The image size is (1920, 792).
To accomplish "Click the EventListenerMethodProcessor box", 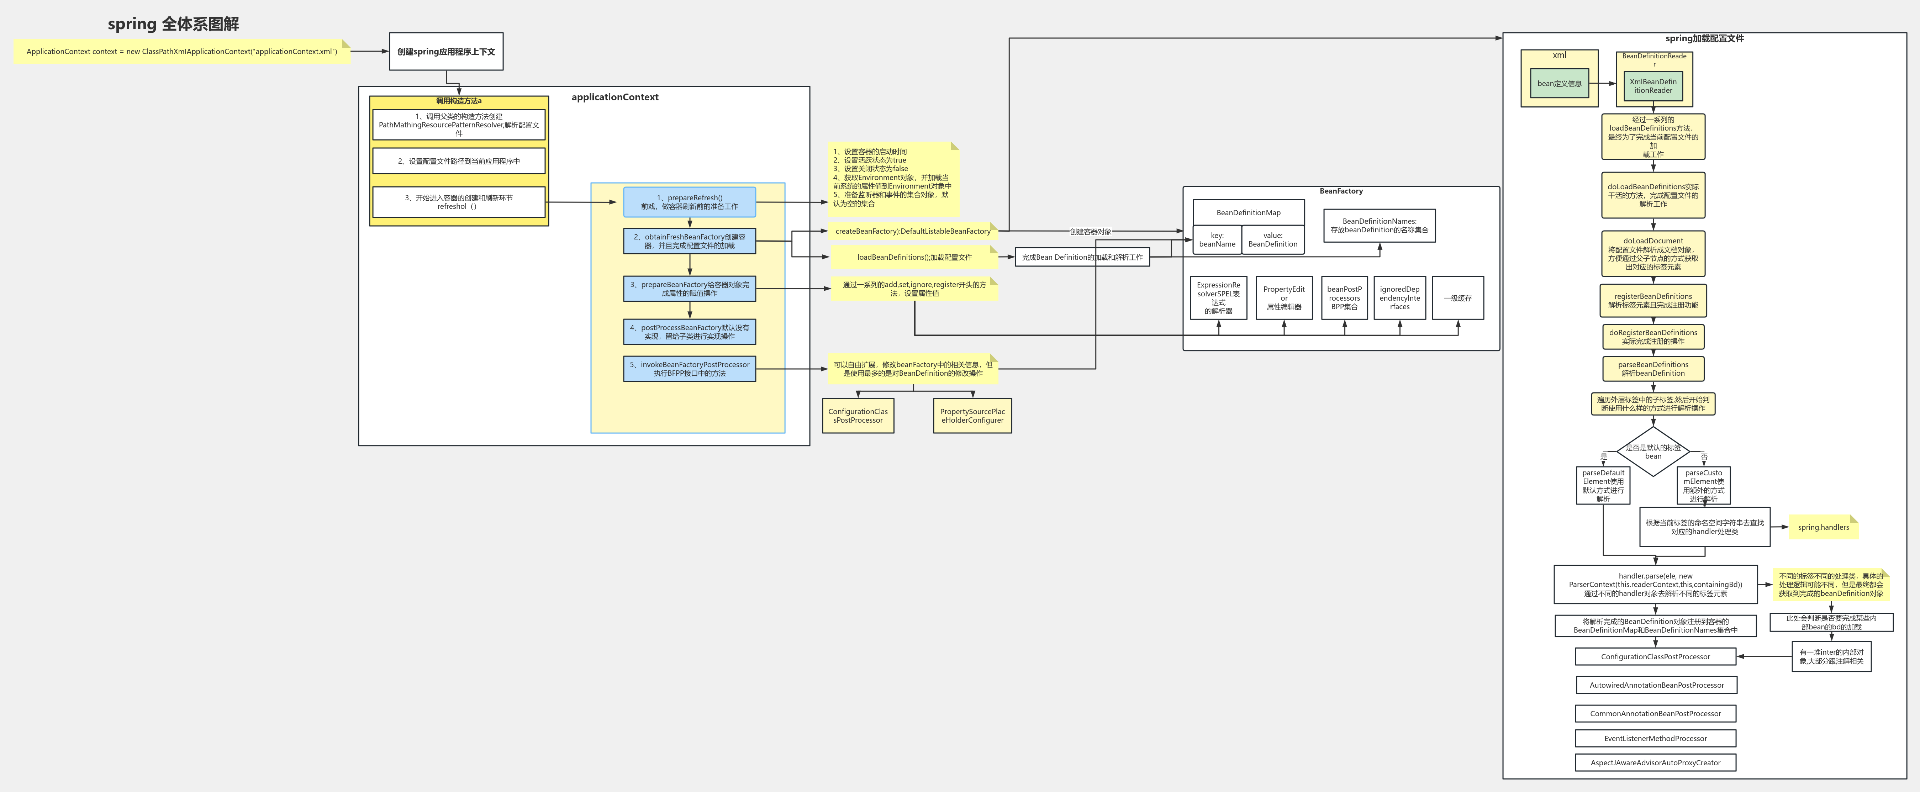I will pyautogui.click(x=1655, y=738).
